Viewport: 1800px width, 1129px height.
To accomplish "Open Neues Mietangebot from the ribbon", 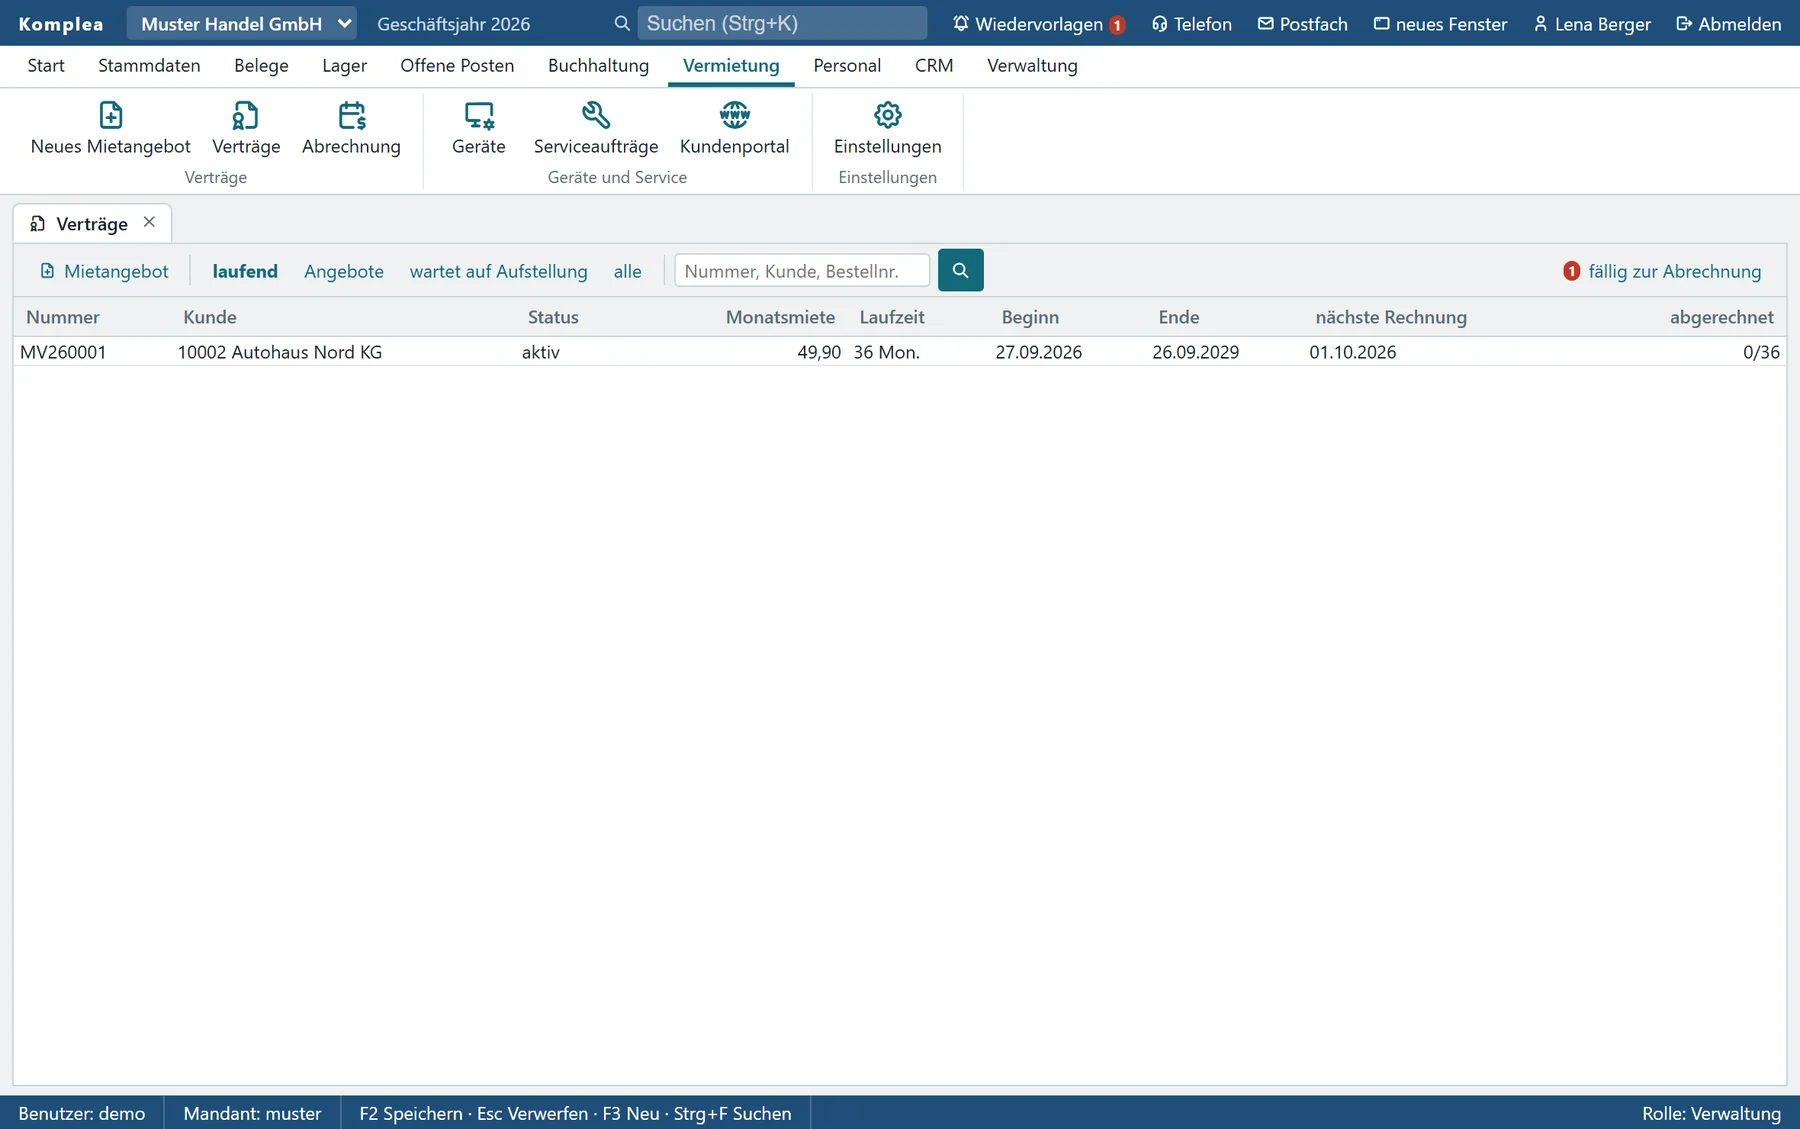I will click(x=110, y=128).
